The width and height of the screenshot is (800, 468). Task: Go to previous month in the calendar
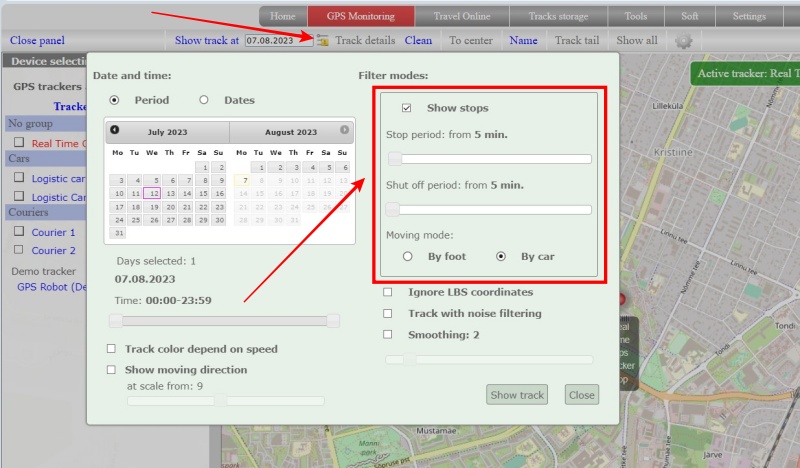tap(115, 130)
